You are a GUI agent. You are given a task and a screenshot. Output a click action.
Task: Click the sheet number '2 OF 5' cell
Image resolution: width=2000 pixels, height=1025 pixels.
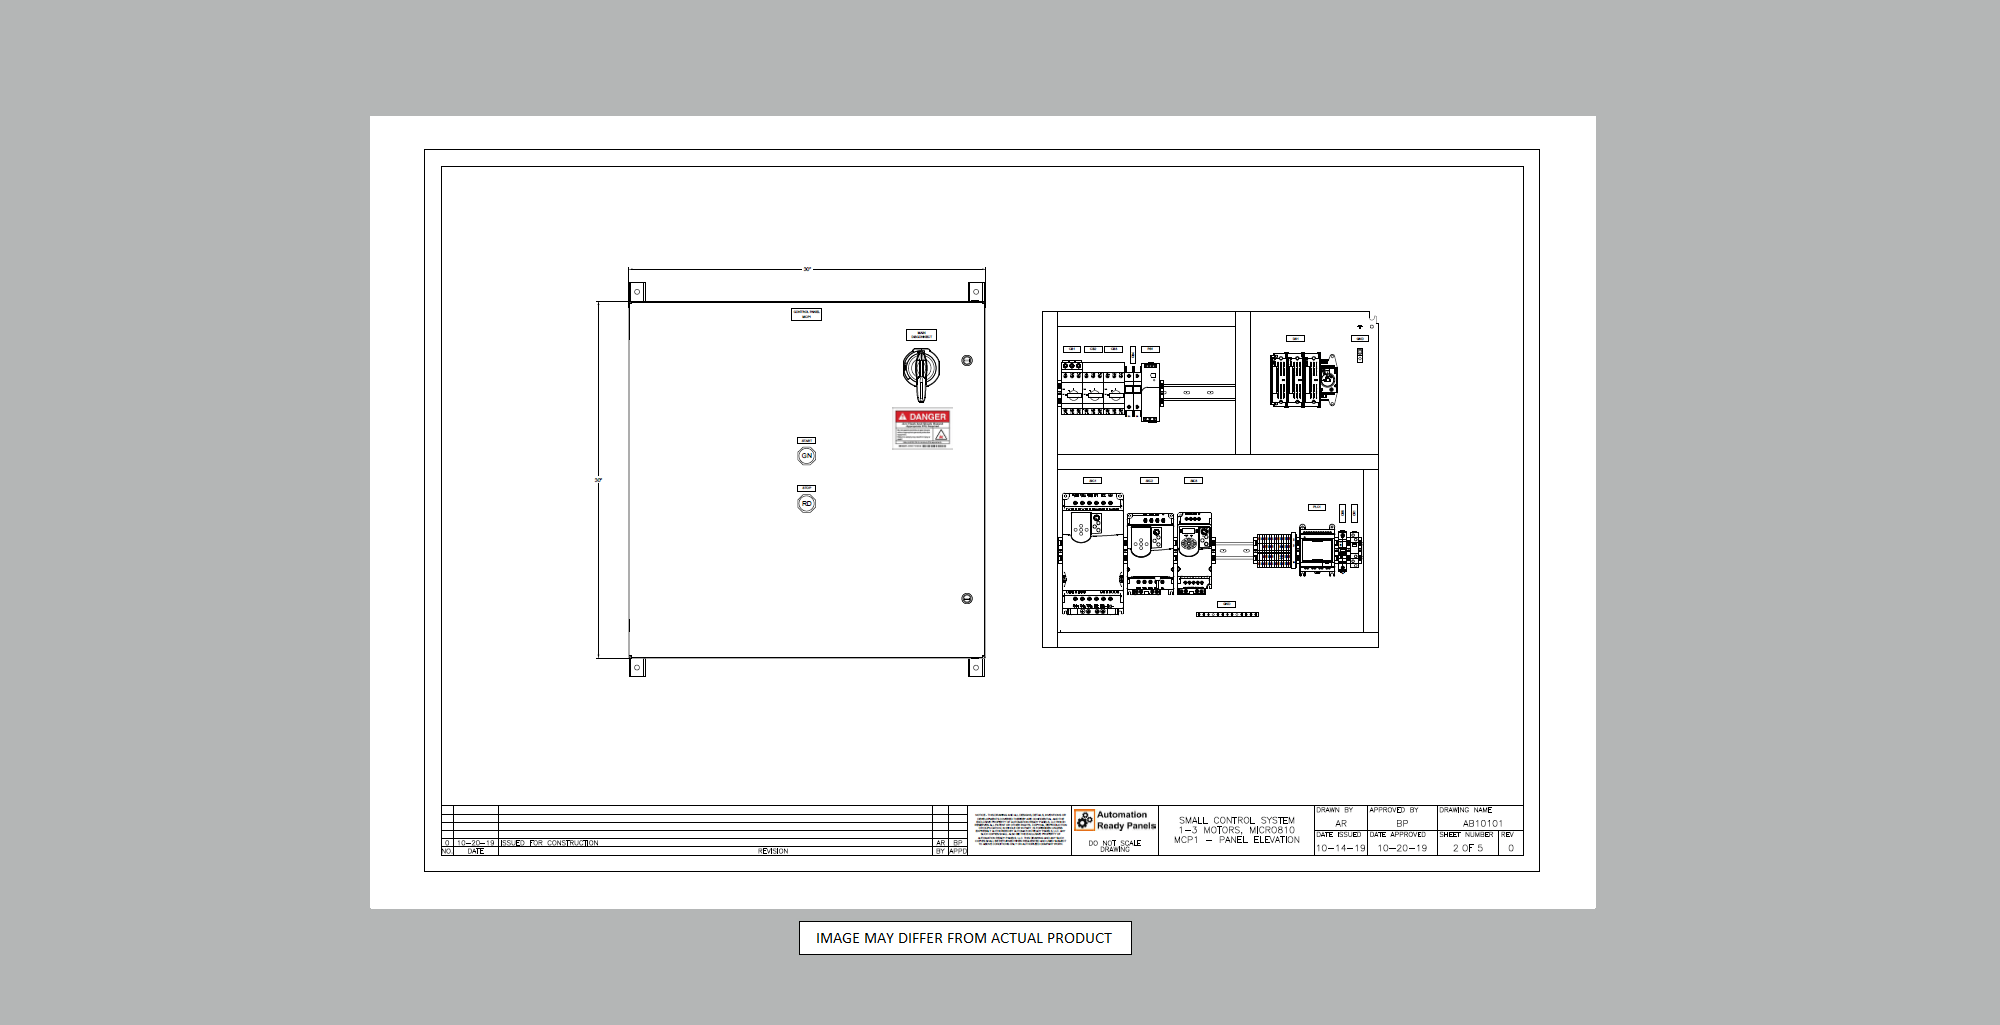tap(1467, 848)
